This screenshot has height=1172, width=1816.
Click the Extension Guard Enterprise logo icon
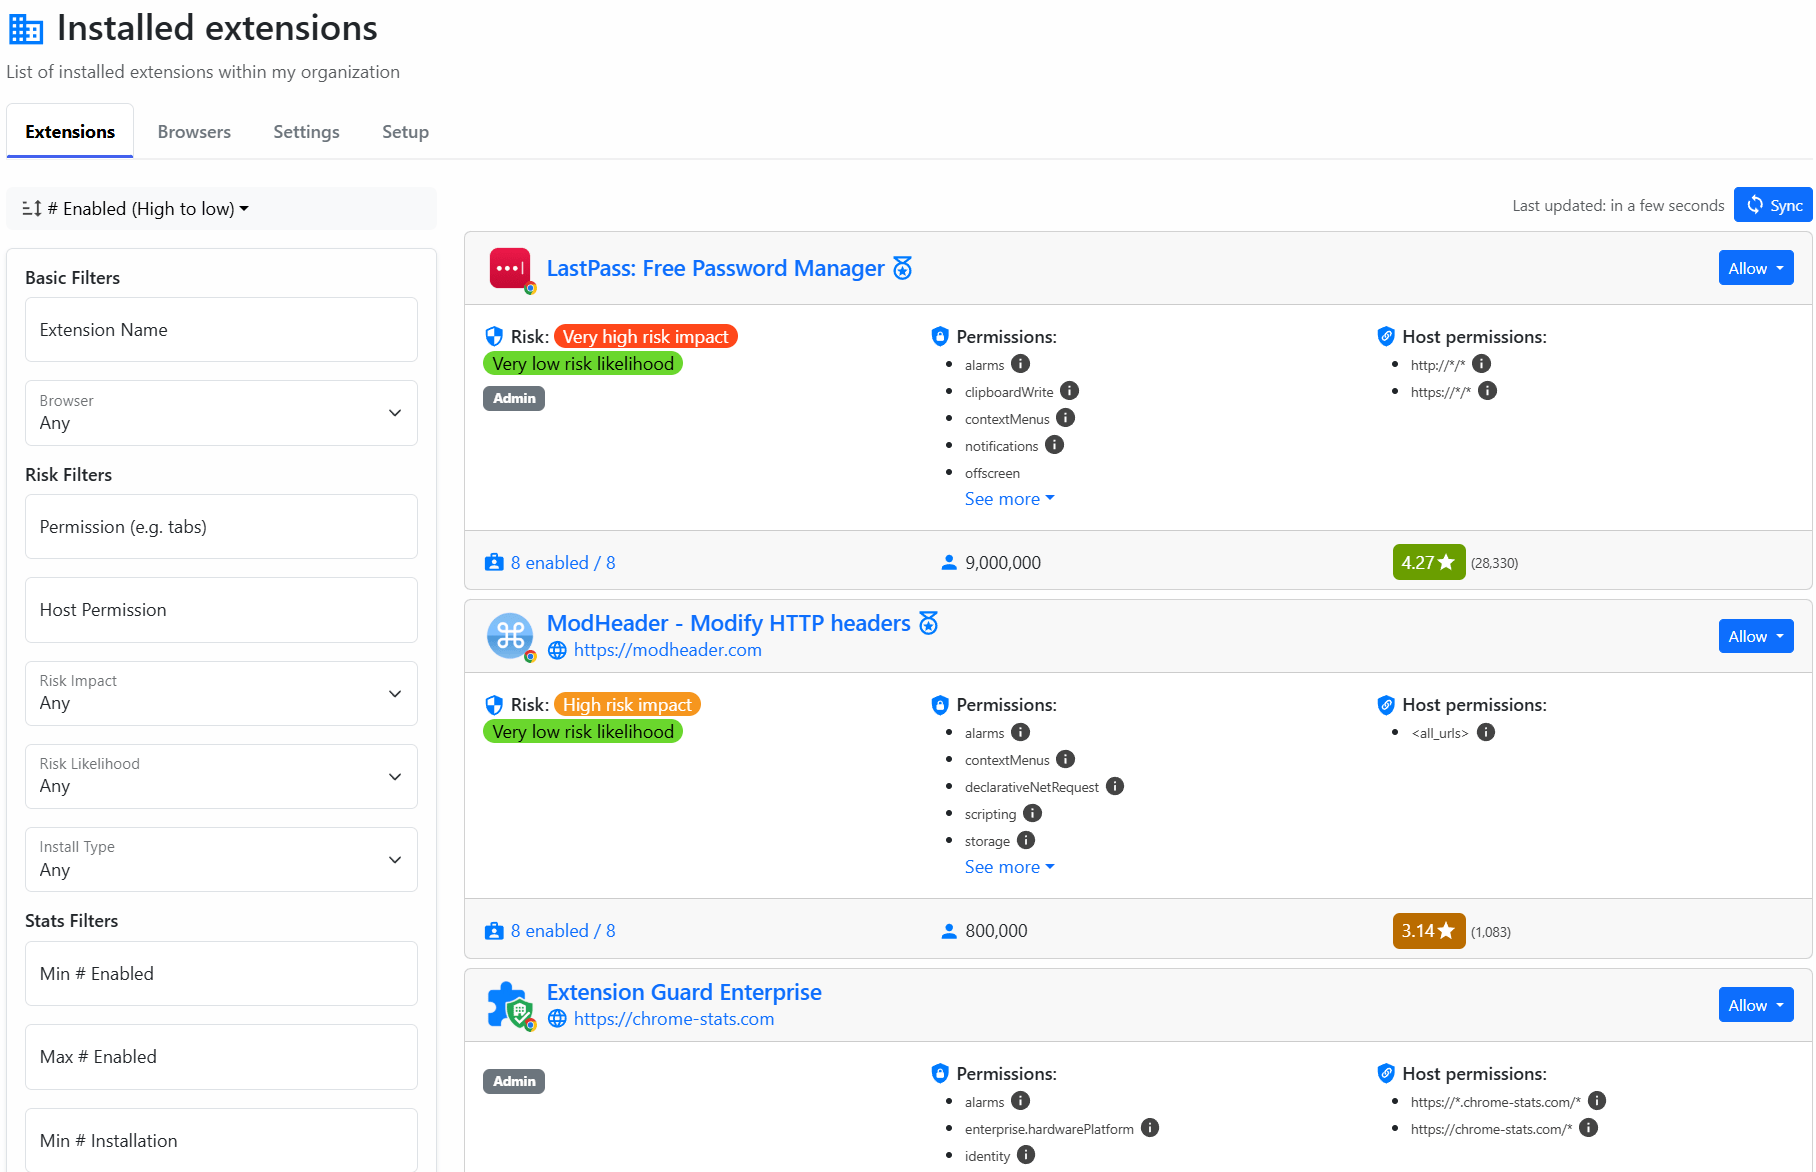[x=510, y=1005]
